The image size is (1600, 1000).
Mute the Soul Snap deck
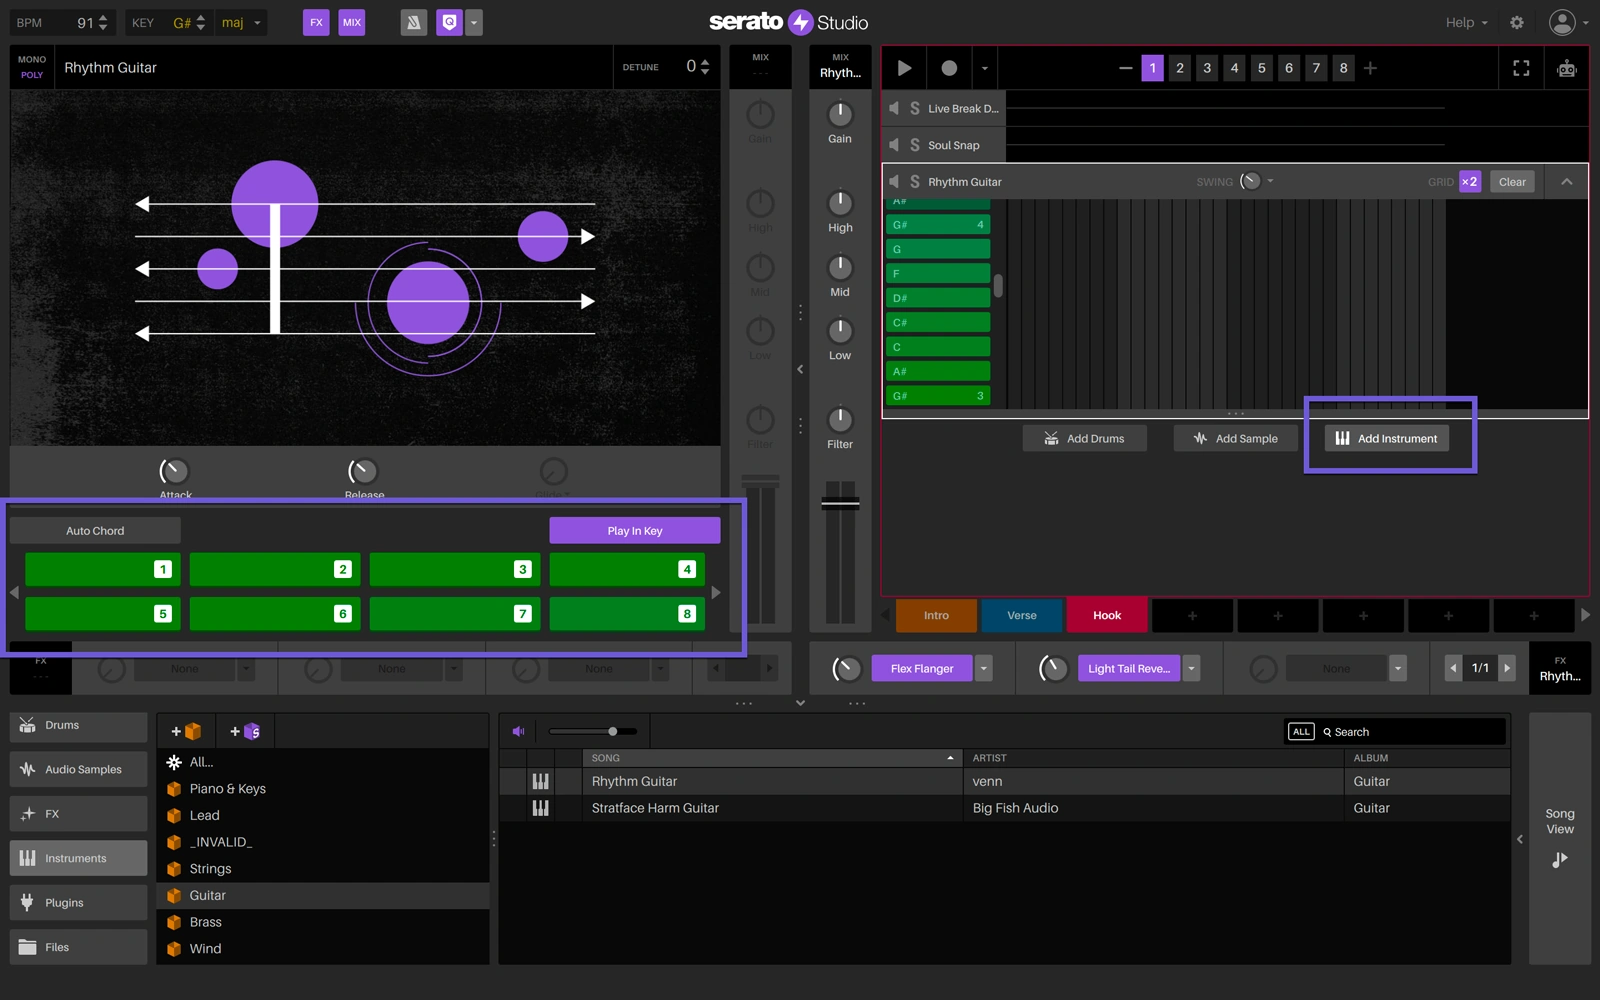coord(894,145)
